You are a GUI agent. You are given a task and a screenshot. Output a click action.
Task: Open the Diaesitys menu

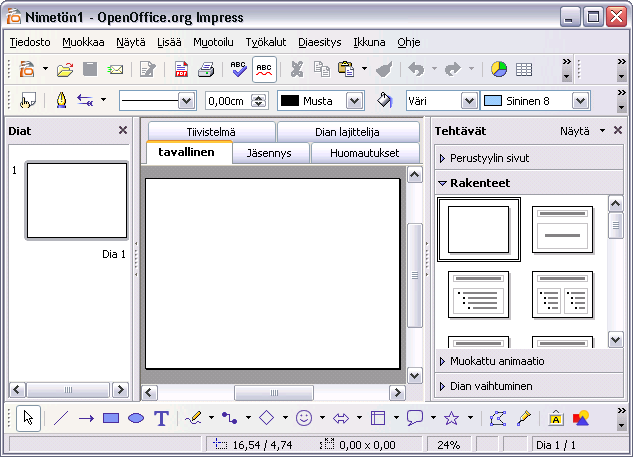point(319,42)
